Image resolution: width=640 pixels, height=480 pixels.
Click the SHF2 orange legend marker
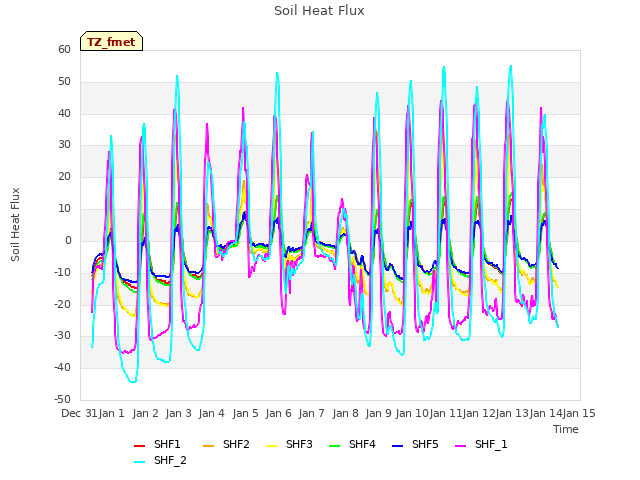coord(209,446)
